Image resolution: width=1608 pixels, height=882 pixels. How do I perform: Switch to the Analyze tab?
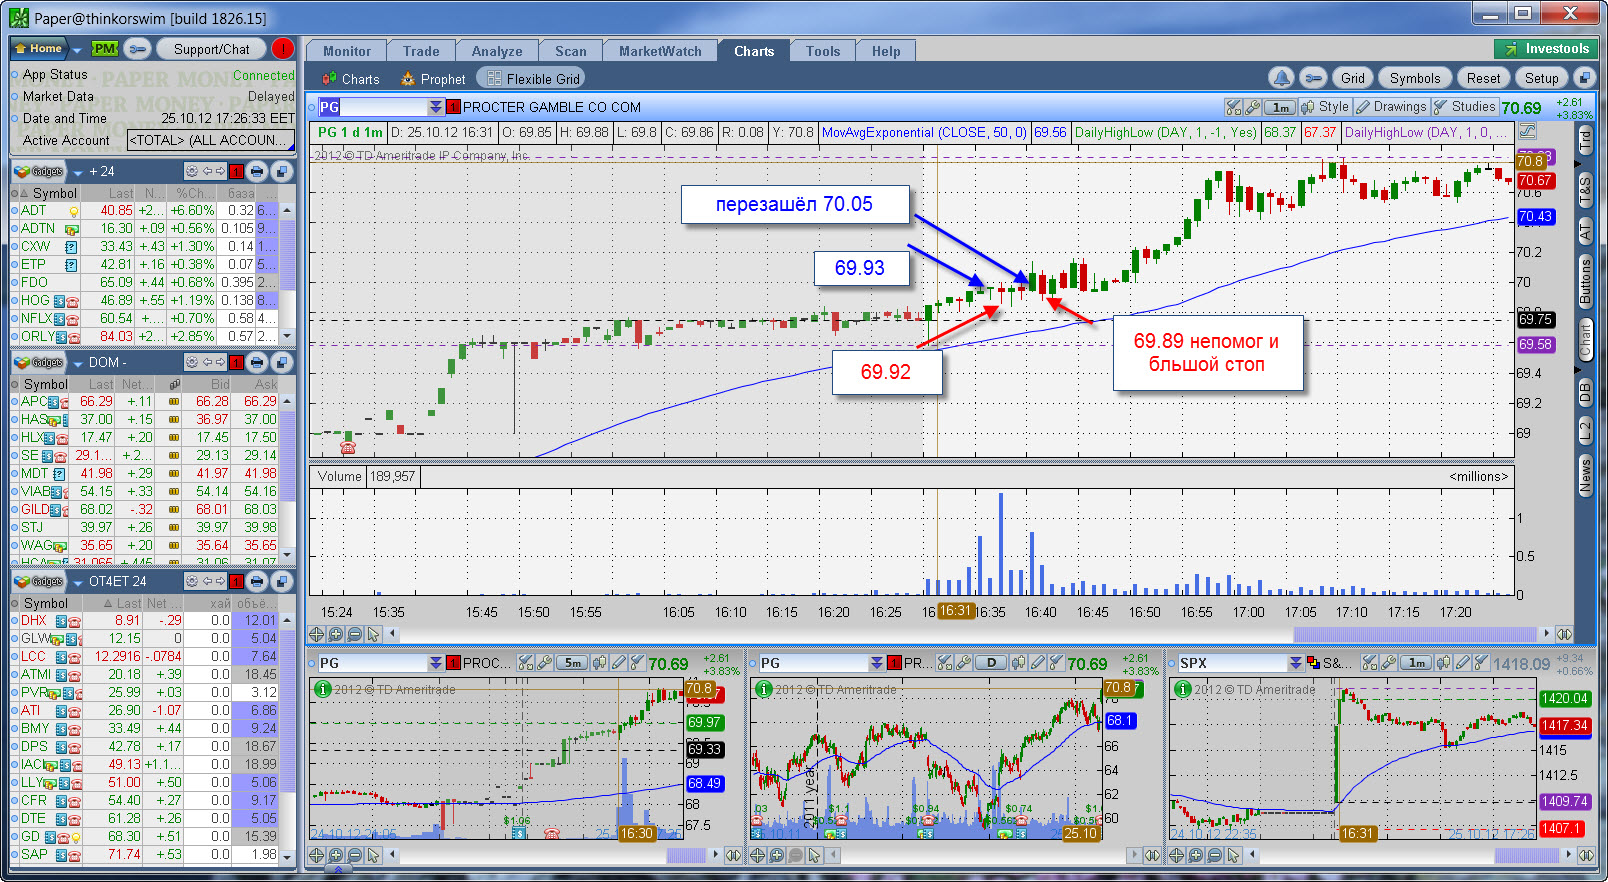[x=497, y=51]
